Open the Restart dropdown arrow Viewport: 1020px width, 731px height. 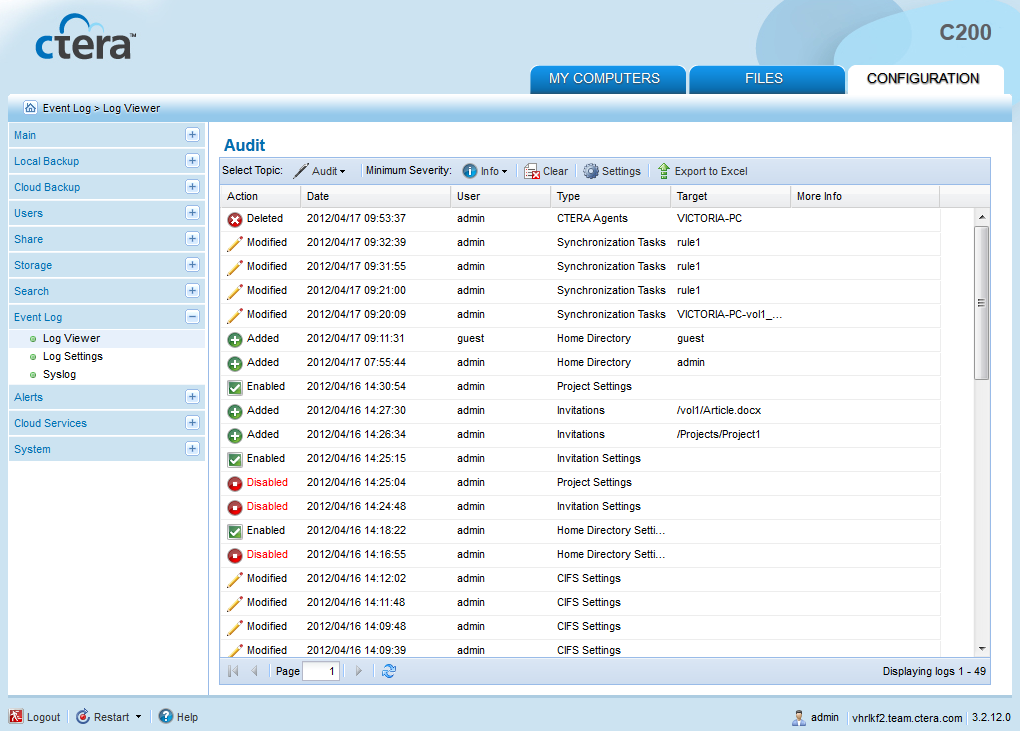138,717
